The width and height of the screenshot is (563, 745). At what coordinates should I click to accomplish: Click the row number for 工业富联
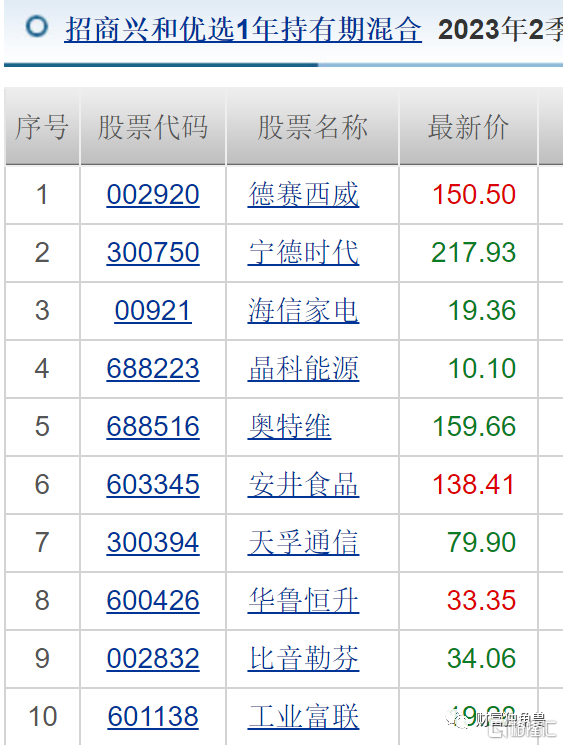click(42, 716)
